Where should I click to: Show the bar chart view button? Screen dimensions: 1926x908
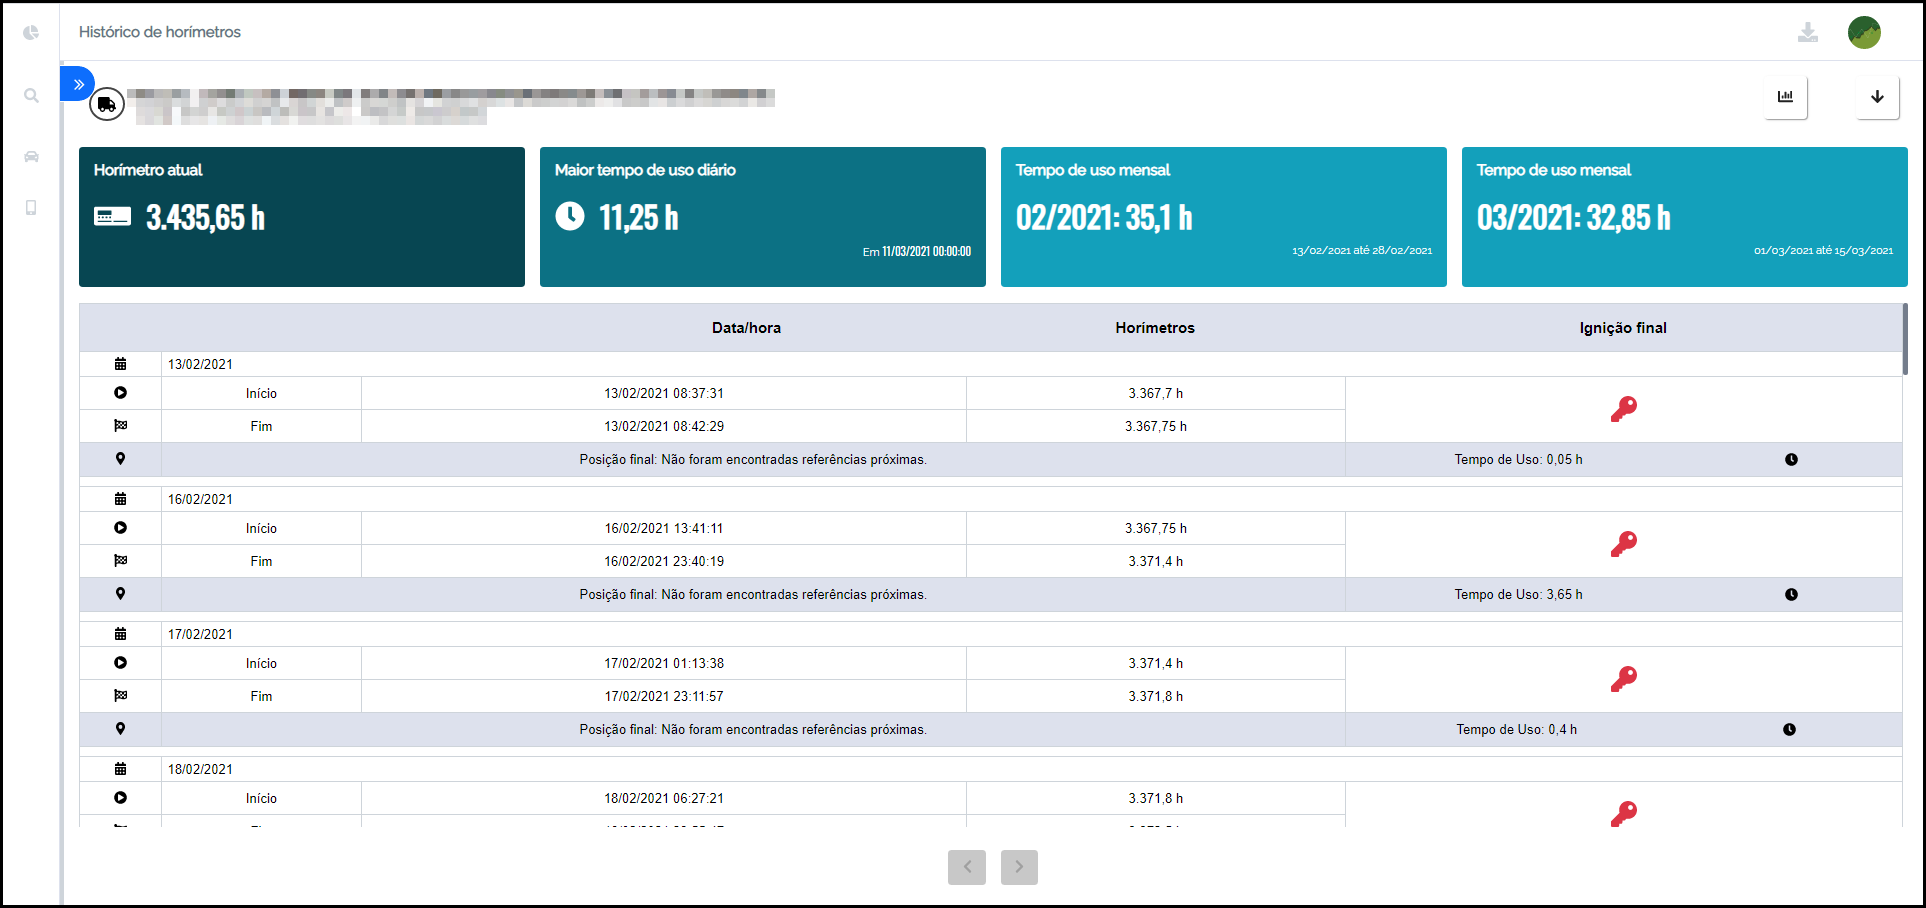click(x=1785, y=97)
